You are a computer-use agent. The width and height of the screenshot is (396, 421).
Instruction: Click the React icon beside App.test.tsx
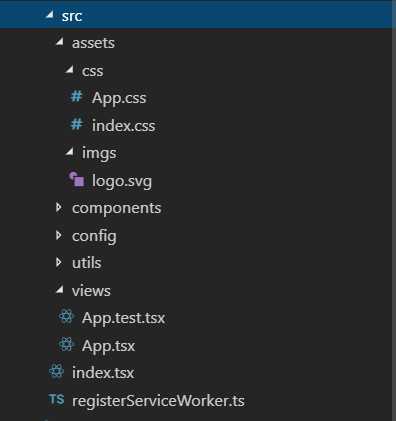(66, 316)
